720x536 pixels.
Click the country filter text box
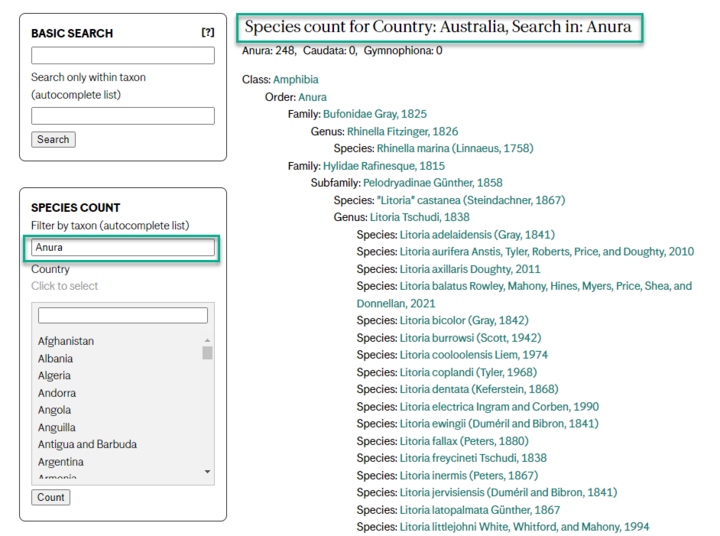[x=123, y=316]
